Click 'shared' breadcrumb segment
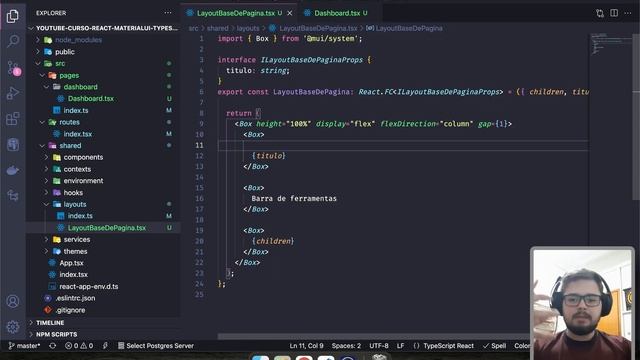640x360 pixels. [218, 28]
